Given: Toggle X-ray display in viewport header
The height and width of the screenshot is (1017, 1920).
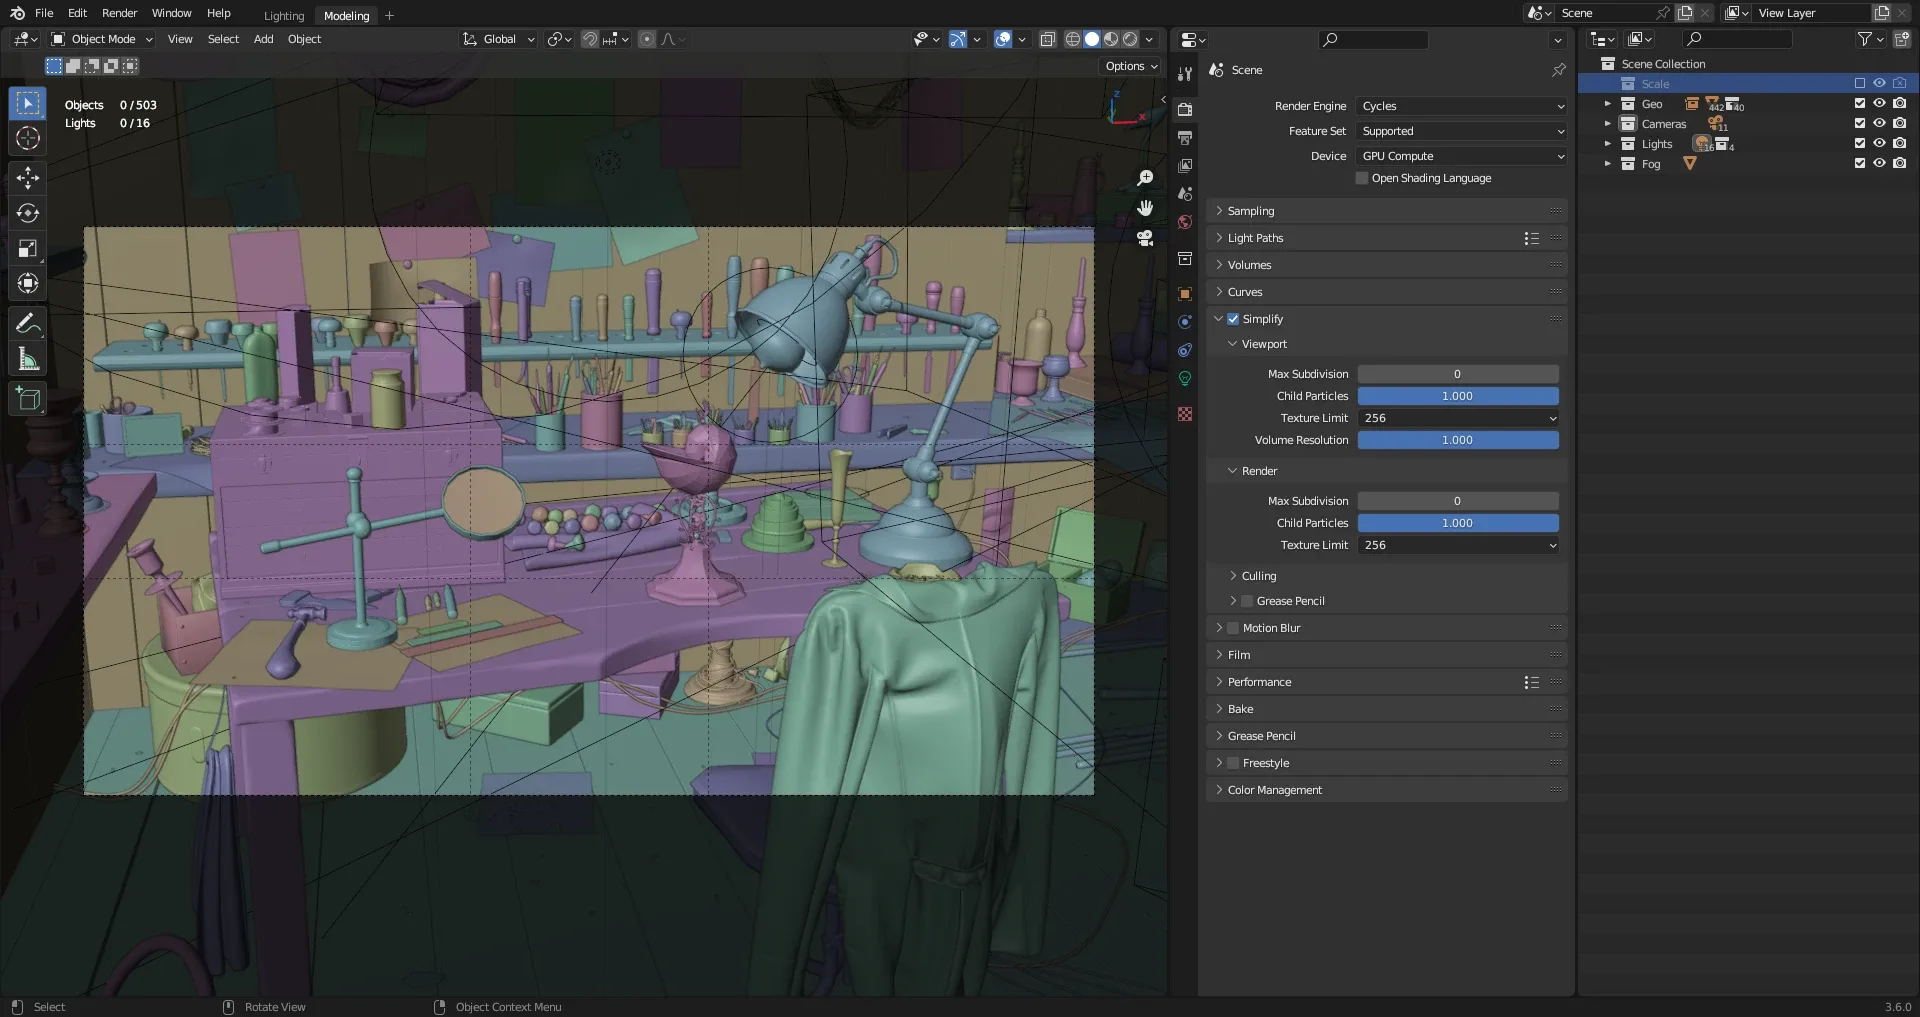Looking at the screenshot, I should coord(1047,39).
